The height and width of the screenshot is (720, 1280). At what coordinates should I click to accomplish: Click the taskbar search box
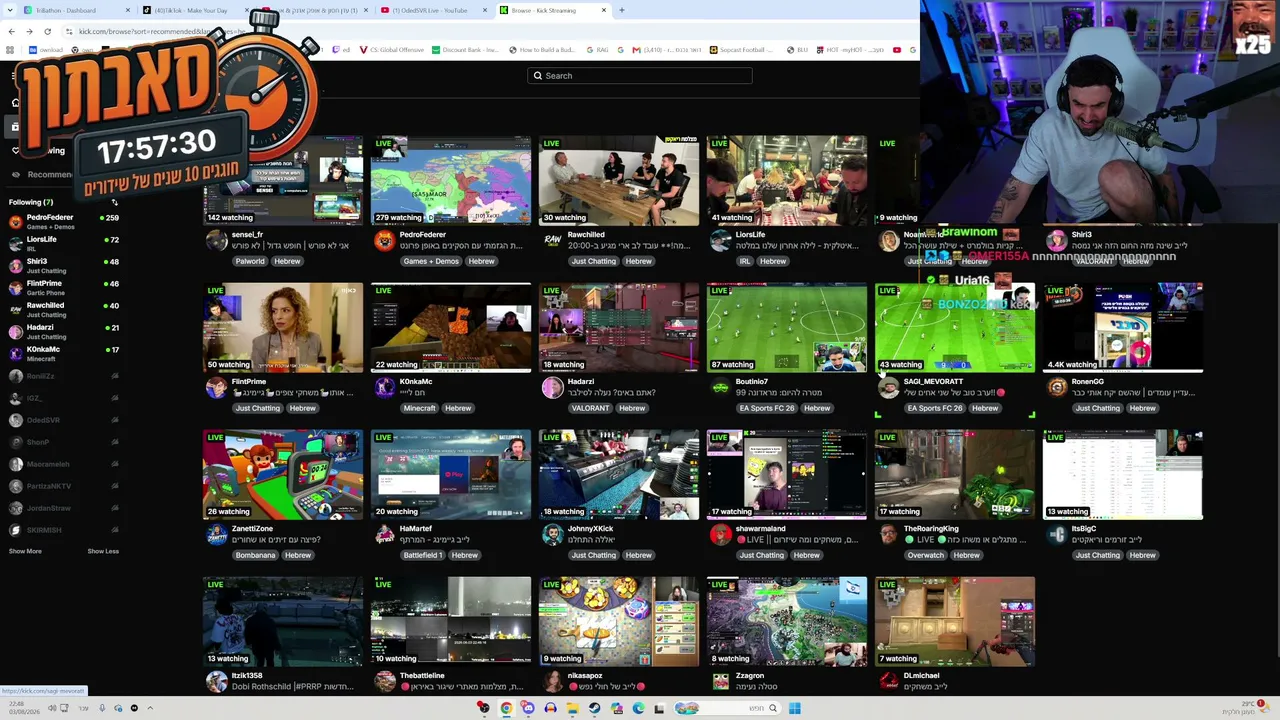click(x=727, y=708)
